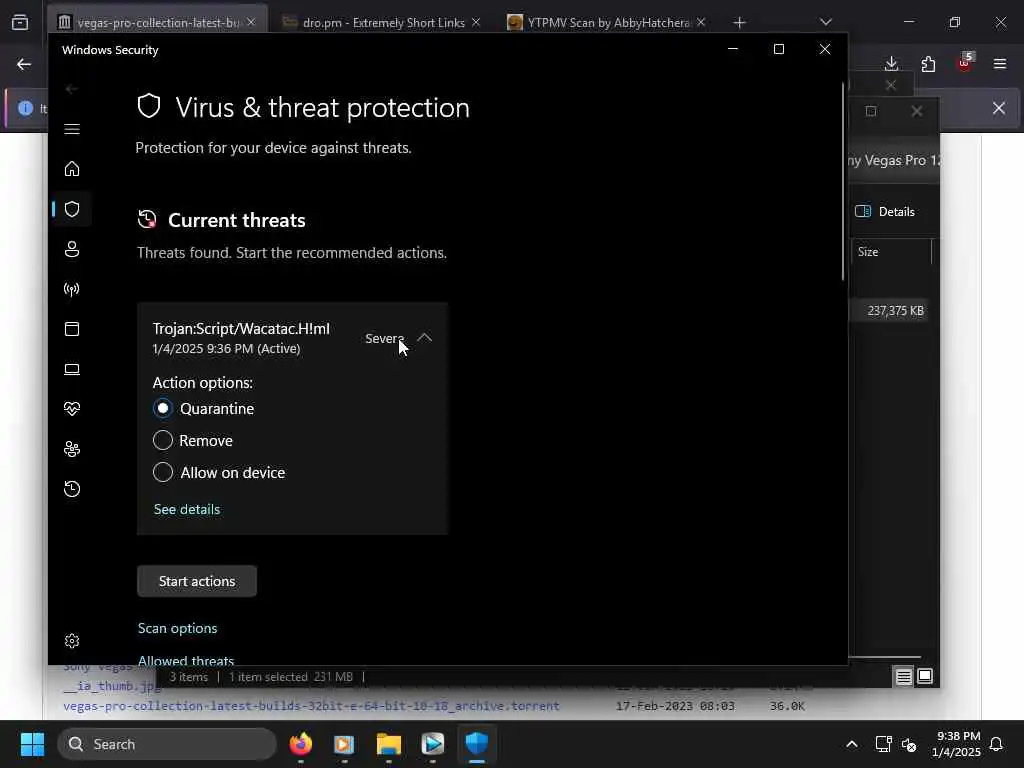The width and height of the screenshot is (1024, 768).
Task: Switch File Explorer to large thumbnails view
Action: (x=925, y=676)
